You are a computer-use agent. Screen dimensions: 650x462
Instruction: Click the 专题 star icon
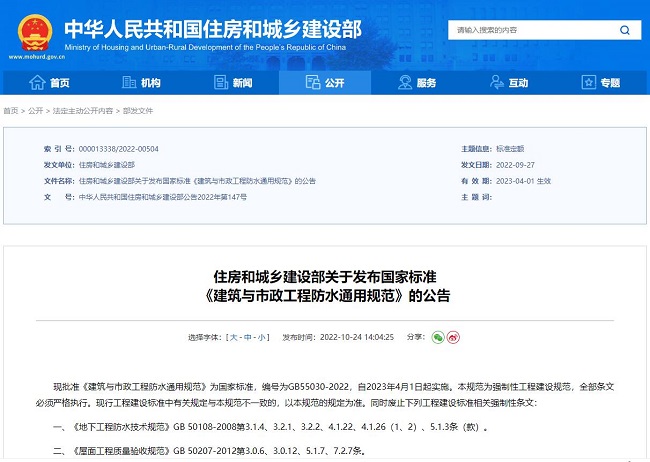(589, 82)
